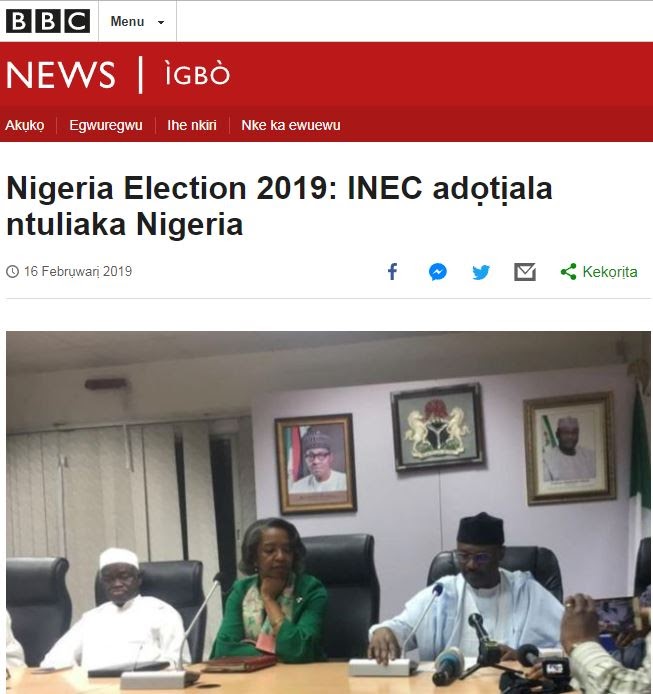Click the clock icon beside the date
The image size is (653, 694).
[12, 271]
